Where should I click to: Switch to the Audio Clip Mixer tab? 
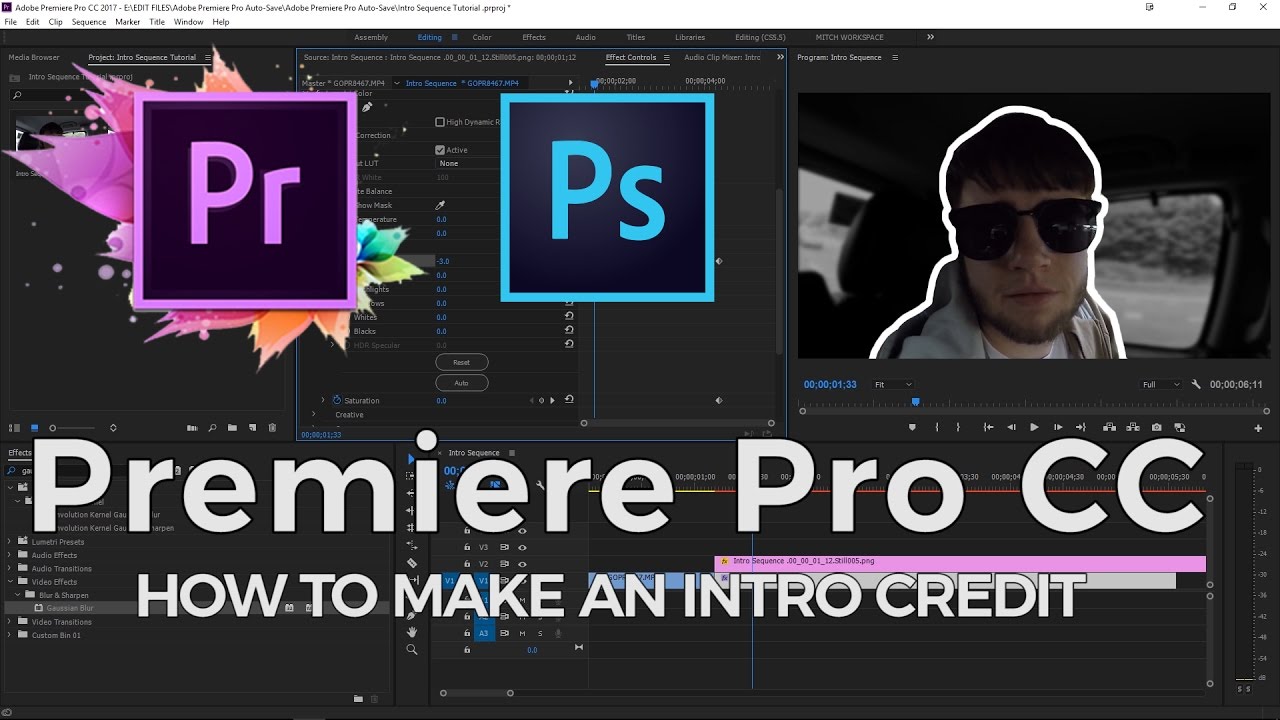tap(722, 57)
